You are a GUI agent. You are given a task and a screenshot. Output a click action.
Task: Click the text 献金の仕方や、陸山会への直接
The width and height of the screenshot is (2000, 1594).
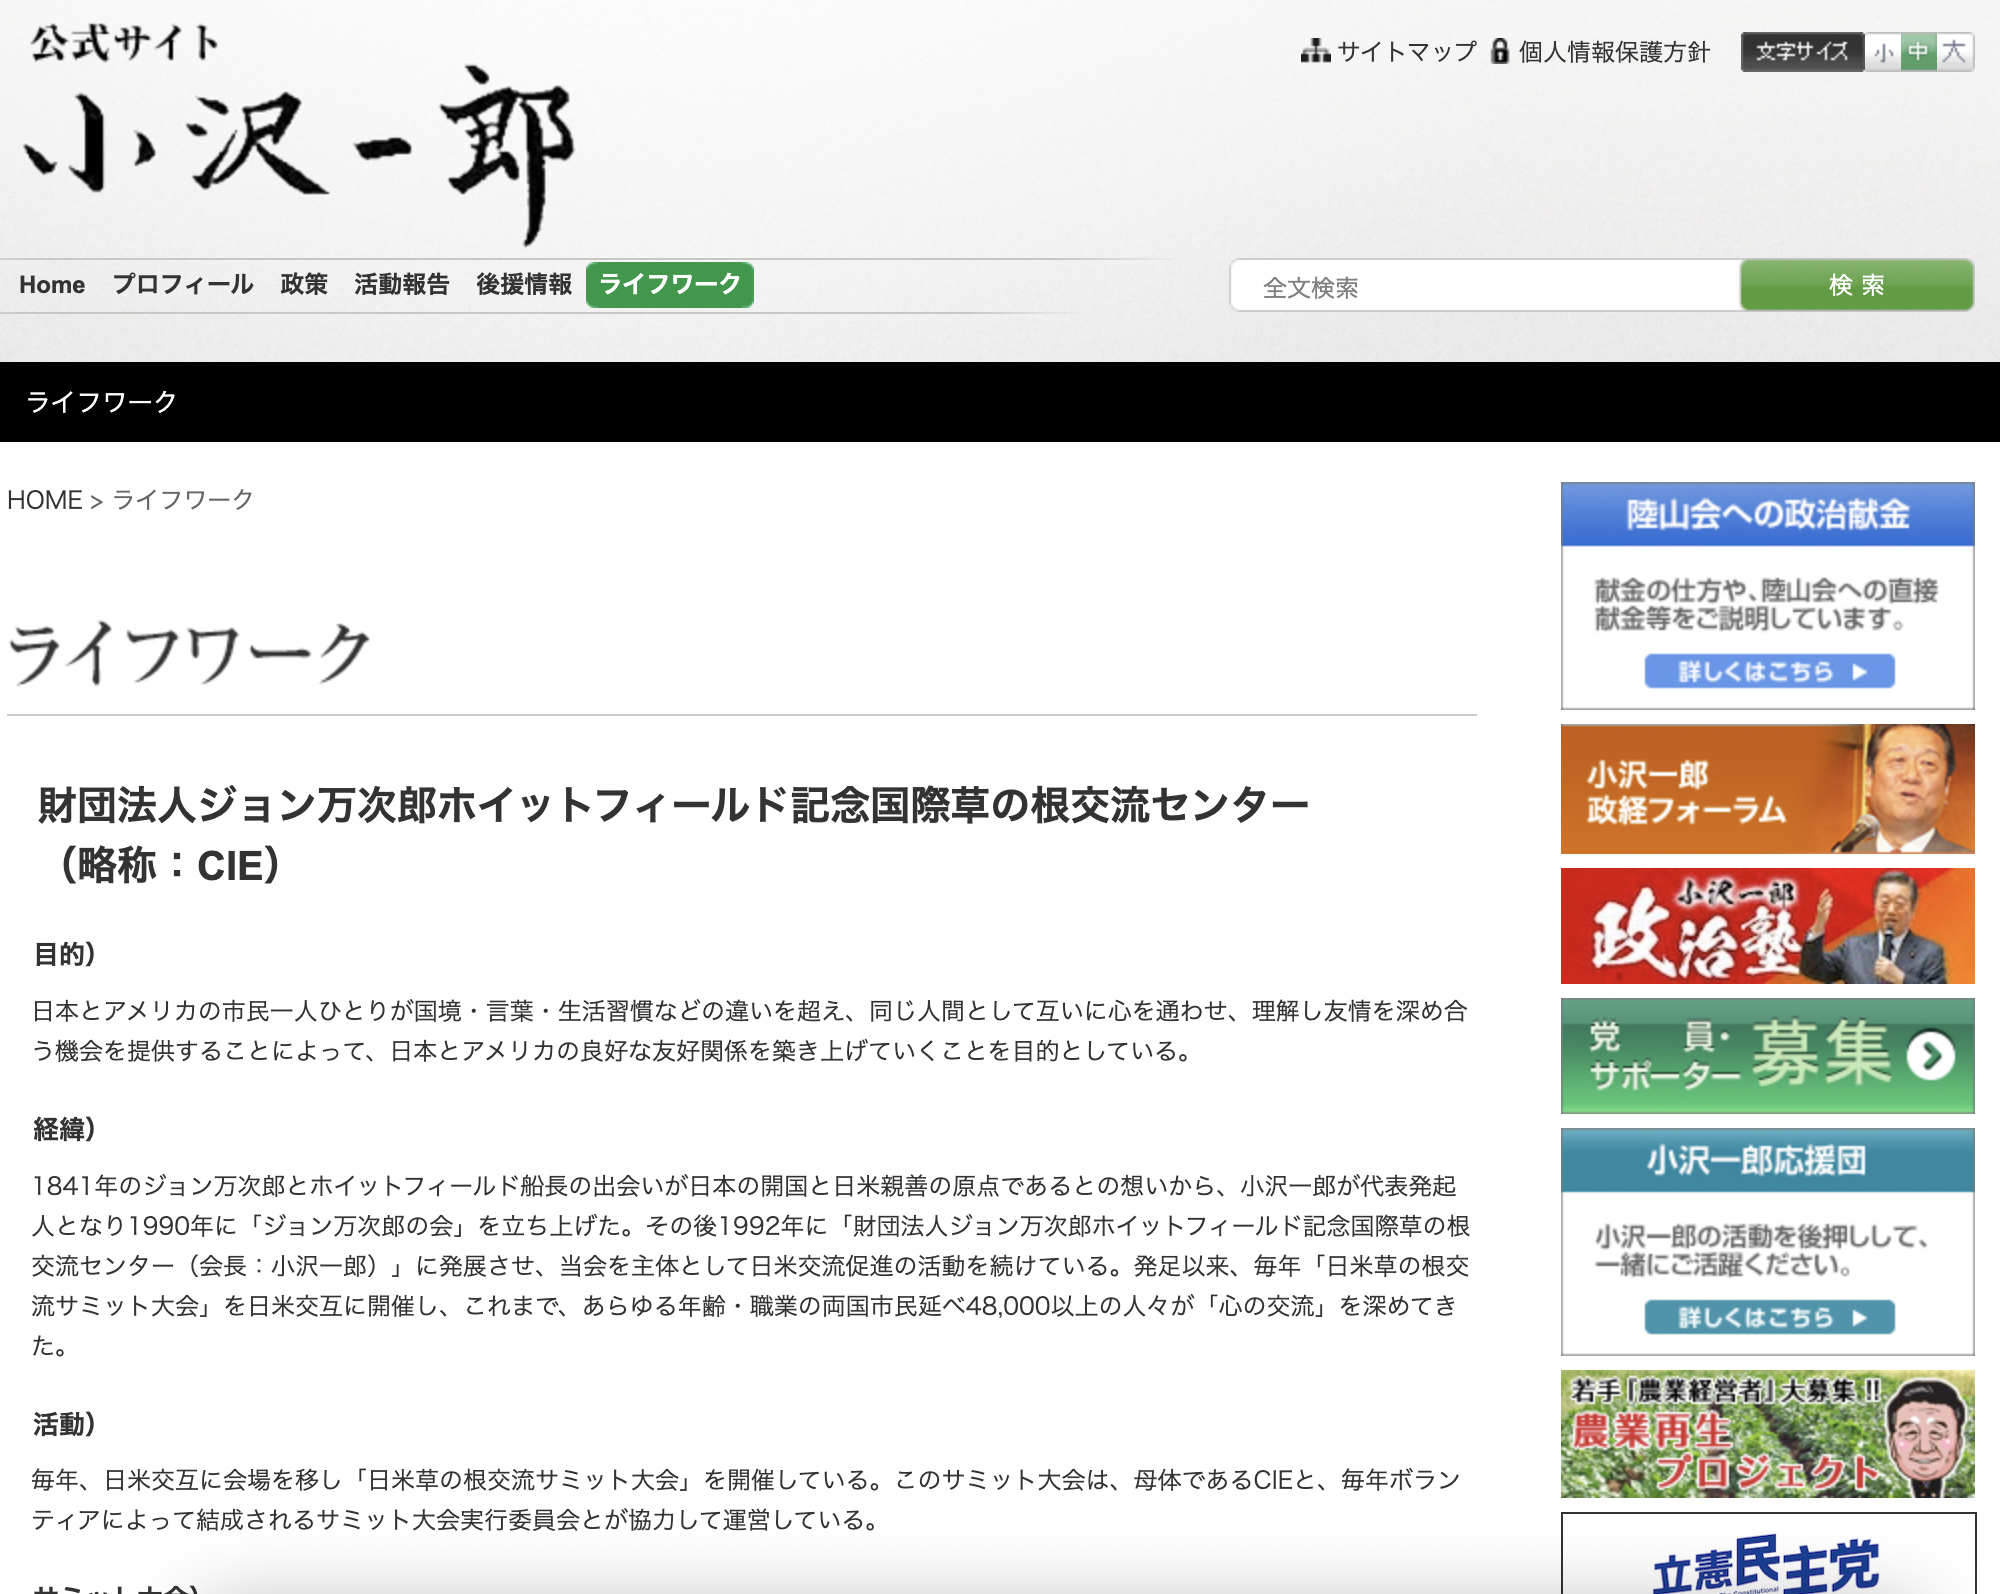tap(1766, 591)
